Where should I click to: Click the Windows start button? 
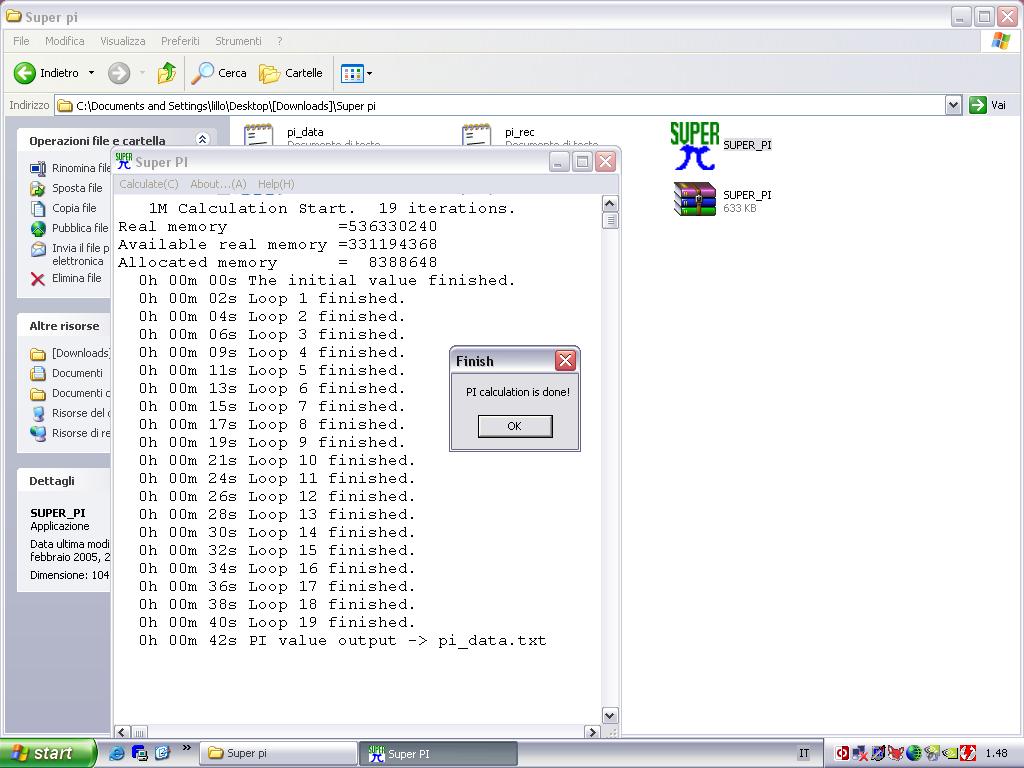48,753
